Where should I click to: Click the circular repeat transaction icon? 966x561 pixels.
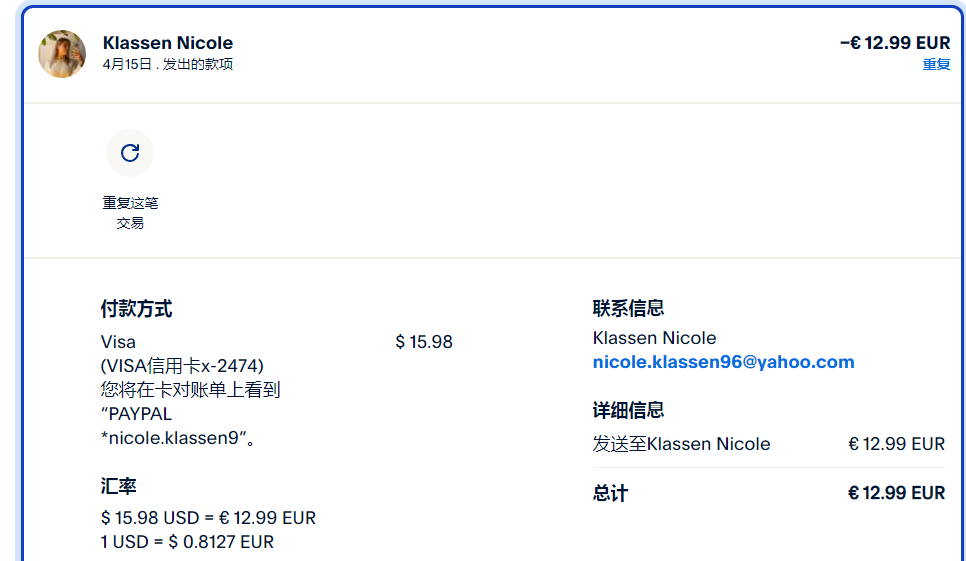[130, 153]
